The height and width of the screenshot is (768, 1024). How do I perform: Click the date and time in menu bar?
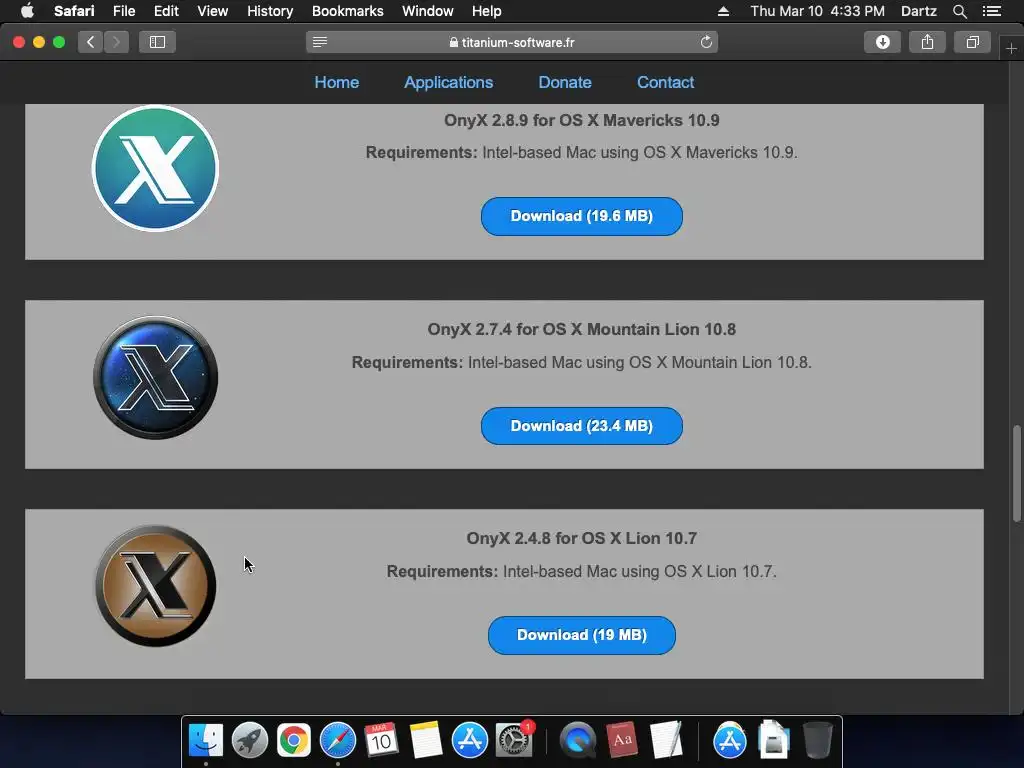(x=817, y=11)
